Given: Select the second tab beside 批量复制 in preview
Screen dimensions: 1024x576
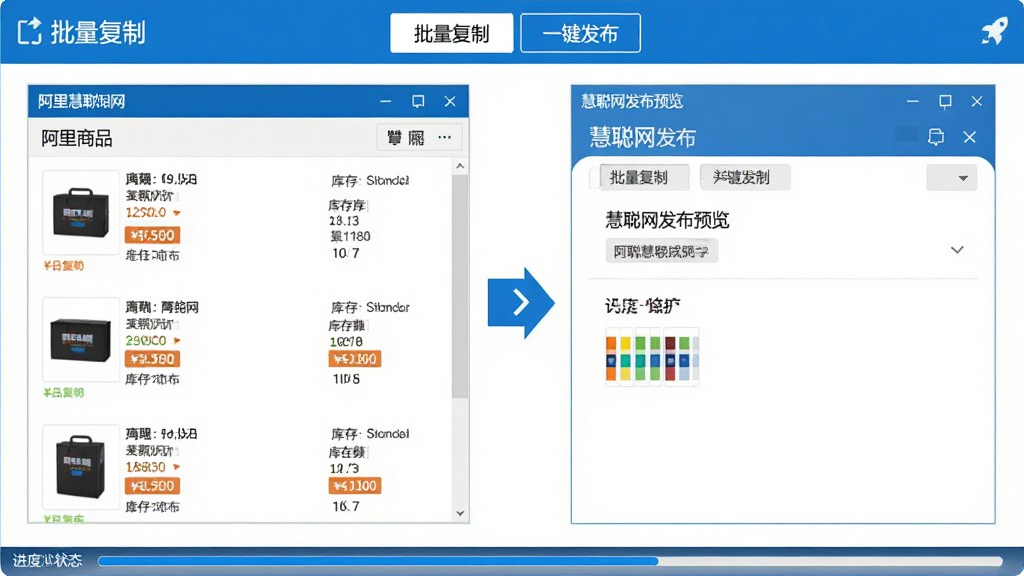Looking at the screenshot, I should [x=744, y=177].
